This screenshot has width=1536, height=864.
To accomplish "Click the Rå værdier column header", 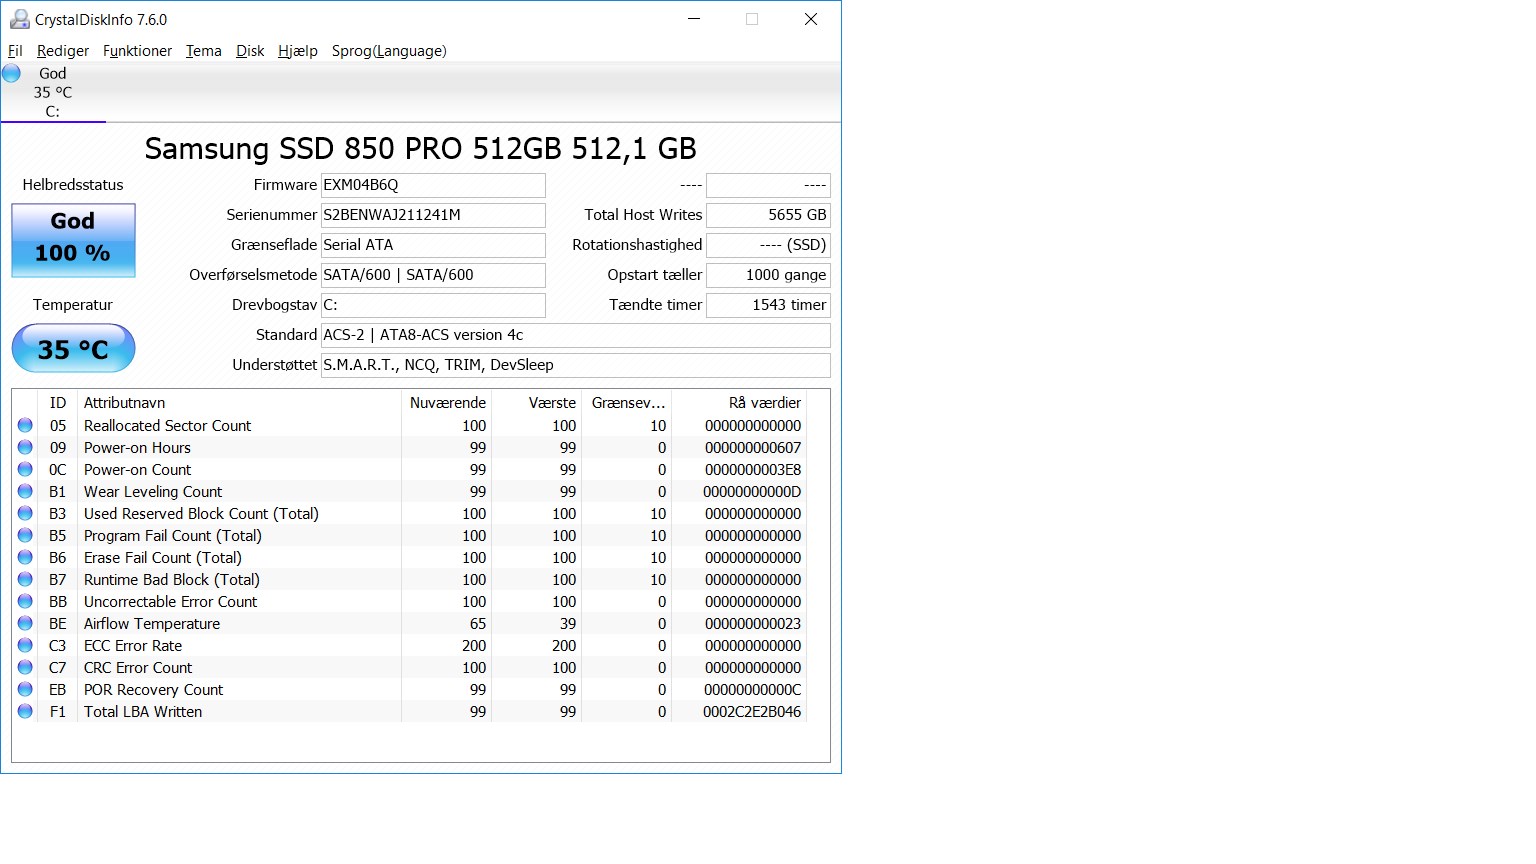I will [x=739, y=403].
